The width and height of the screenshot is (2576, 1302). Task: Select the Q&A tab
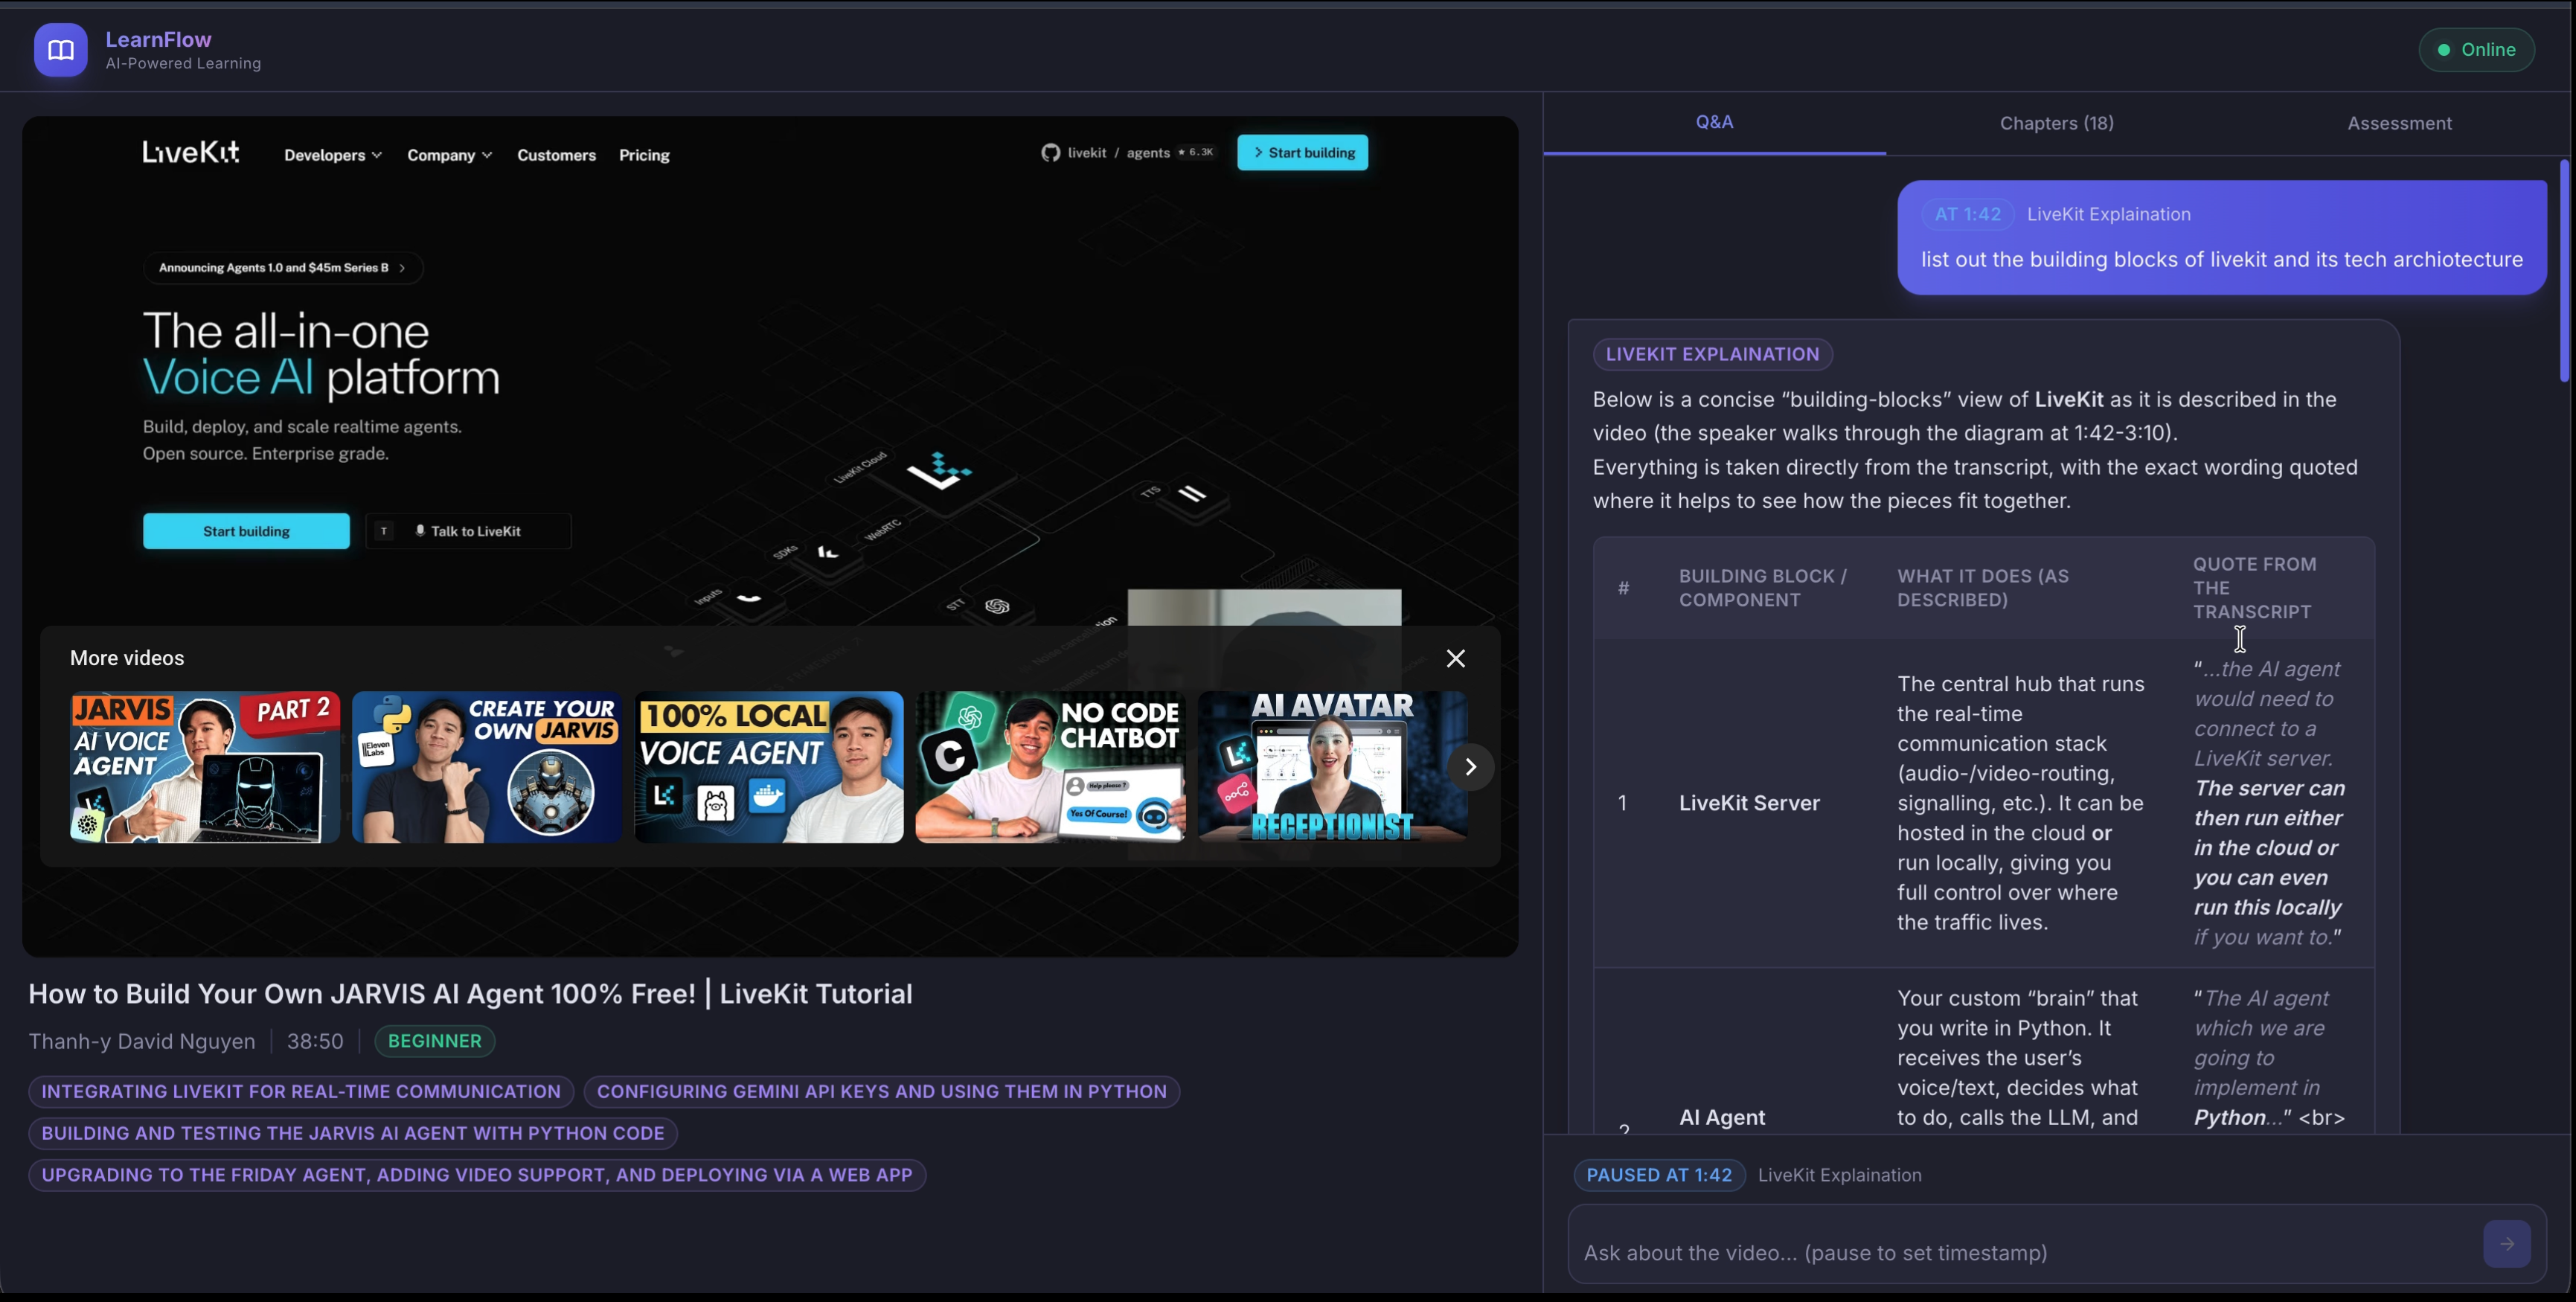tap(1714, 122)
